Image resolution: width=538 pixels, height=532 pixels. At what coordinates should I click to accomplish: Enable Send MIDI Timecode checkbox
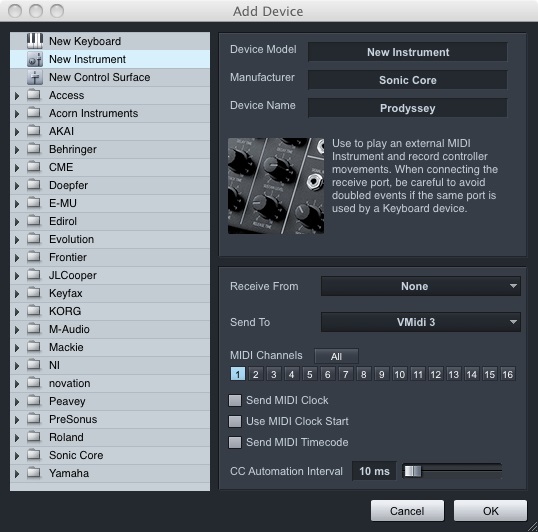(x=235, y=442)
